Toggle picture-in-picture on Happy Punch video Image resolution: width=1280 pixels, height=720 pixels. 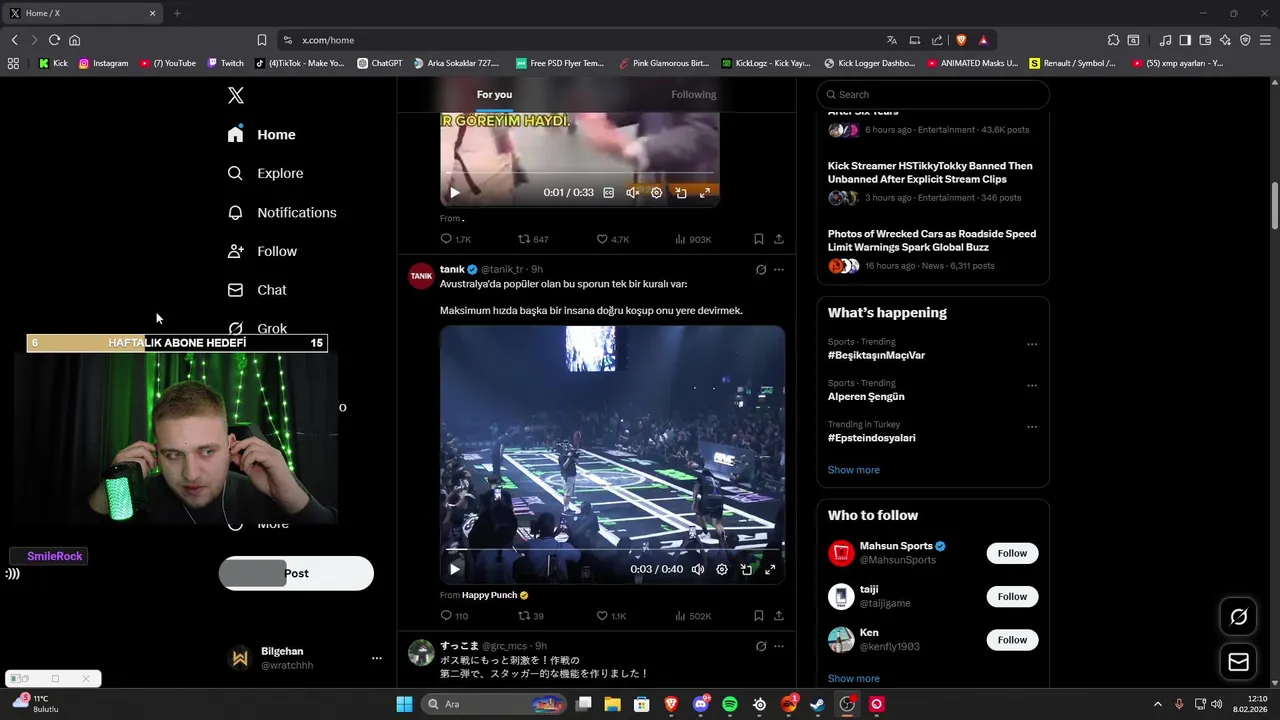pyautogui.click(x=746, y=569)
